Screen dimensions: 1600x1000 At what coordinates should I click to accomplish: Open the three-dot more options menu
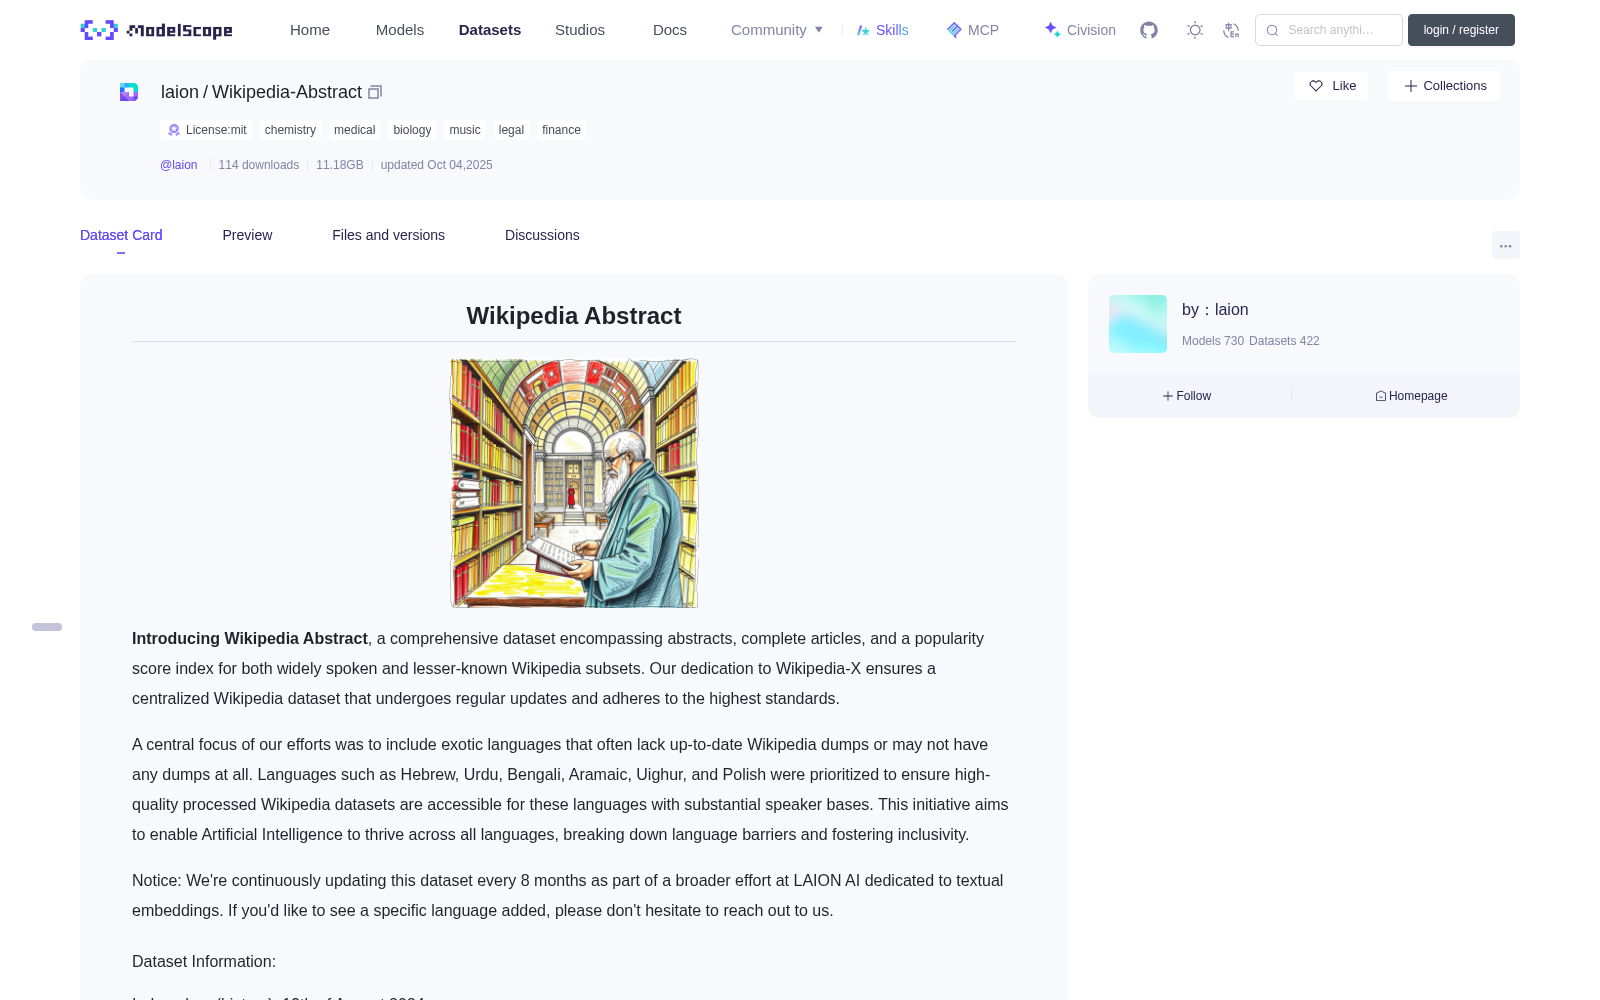1505,245
